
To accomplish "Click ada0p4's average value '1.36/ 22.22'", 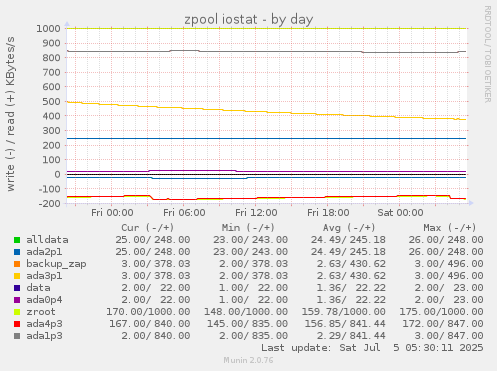I will coord(351,300).
